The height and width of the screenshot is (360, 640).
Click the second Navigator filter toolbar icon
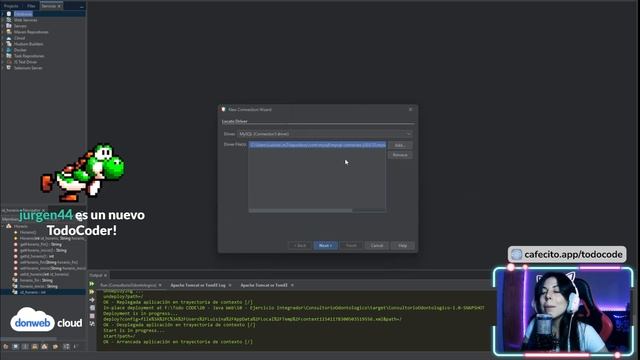[16, 347]
